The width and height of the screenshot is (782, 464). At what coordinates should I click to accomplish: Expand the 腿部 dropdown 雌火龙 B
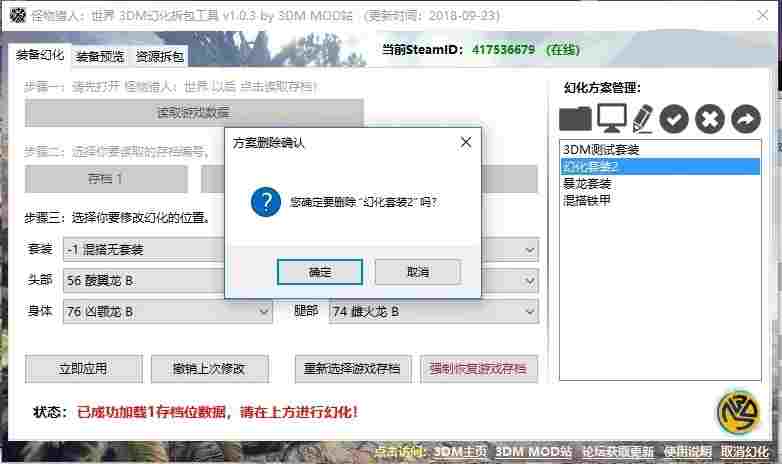click(x=433, y=312)
